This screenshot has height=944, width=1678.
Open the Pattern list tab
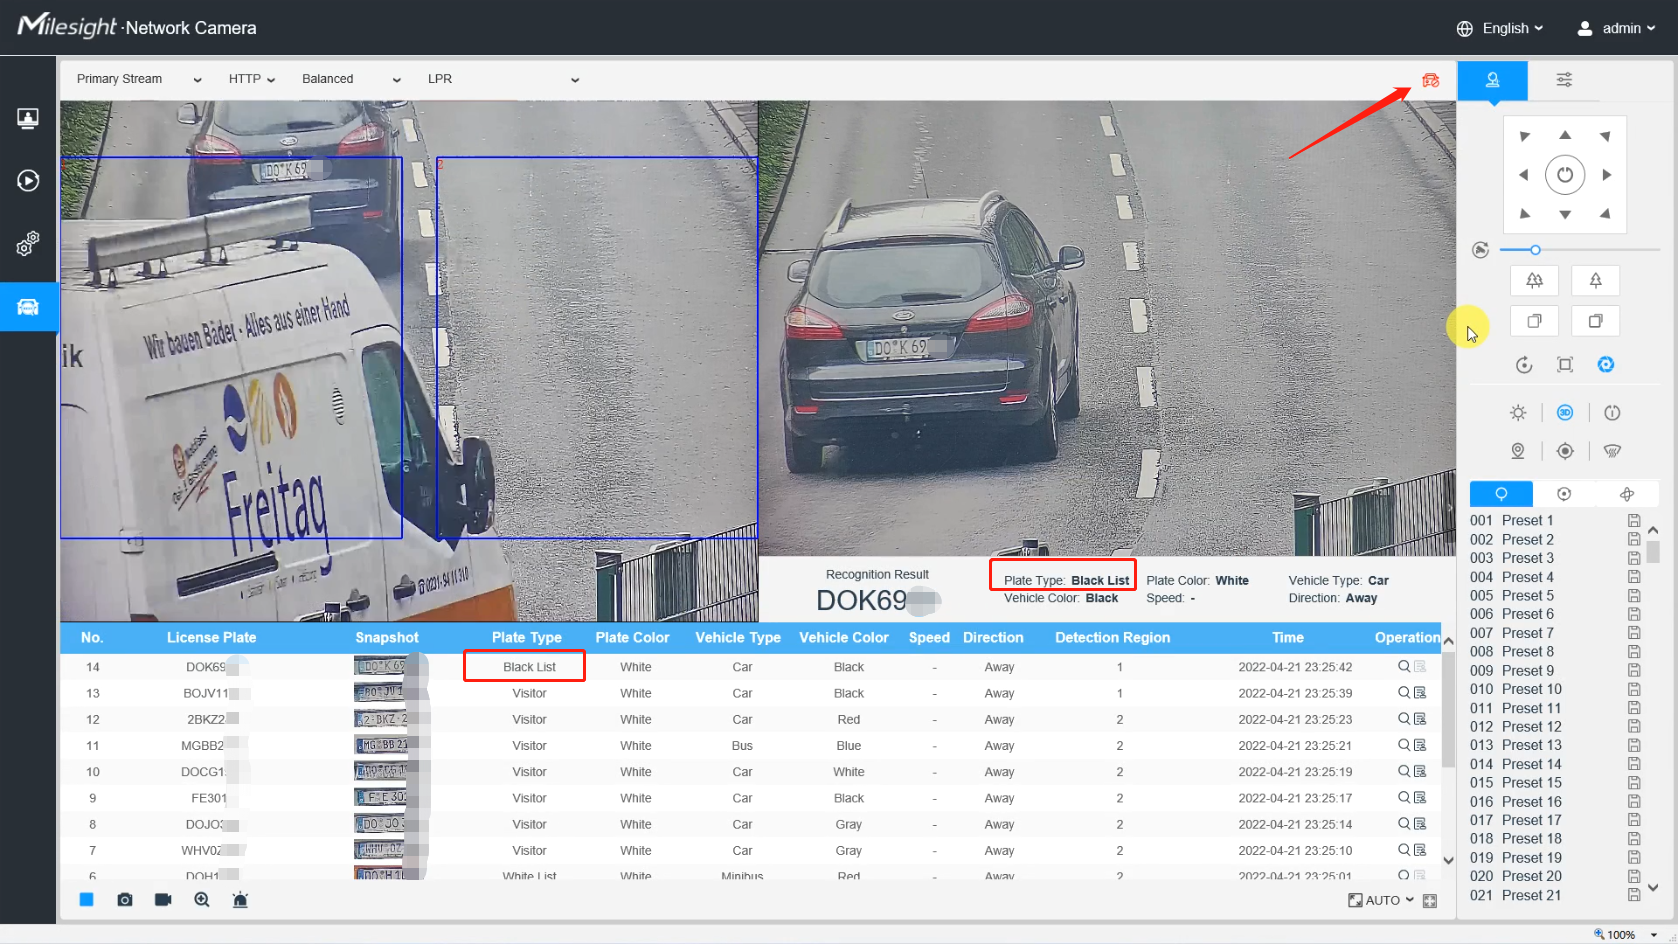pyautogui.click(x=1627, y=494)
